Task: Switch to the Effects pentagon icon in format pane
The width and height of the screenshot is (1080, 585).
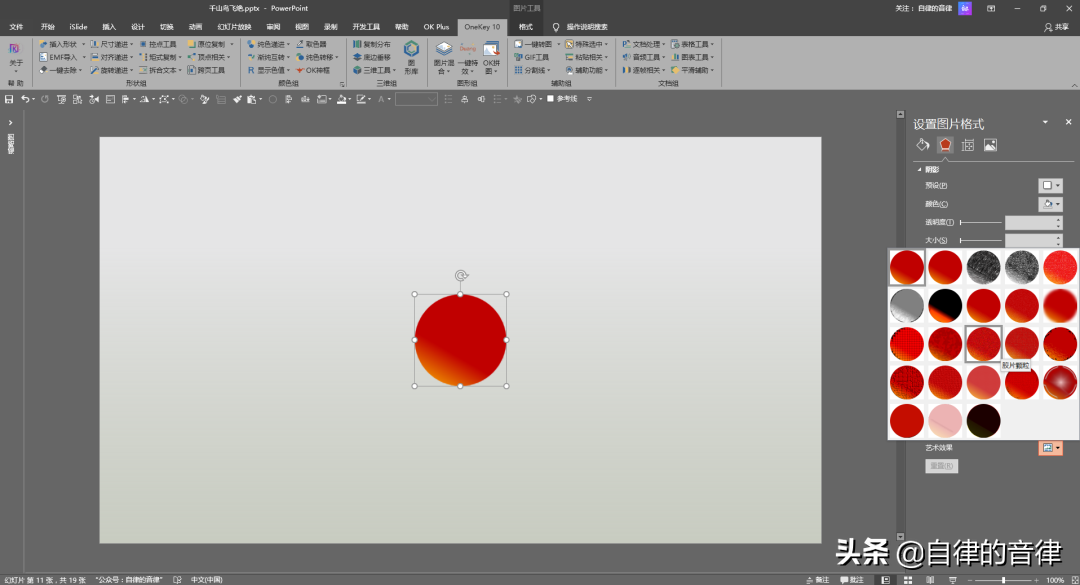Action: point(945,145)
